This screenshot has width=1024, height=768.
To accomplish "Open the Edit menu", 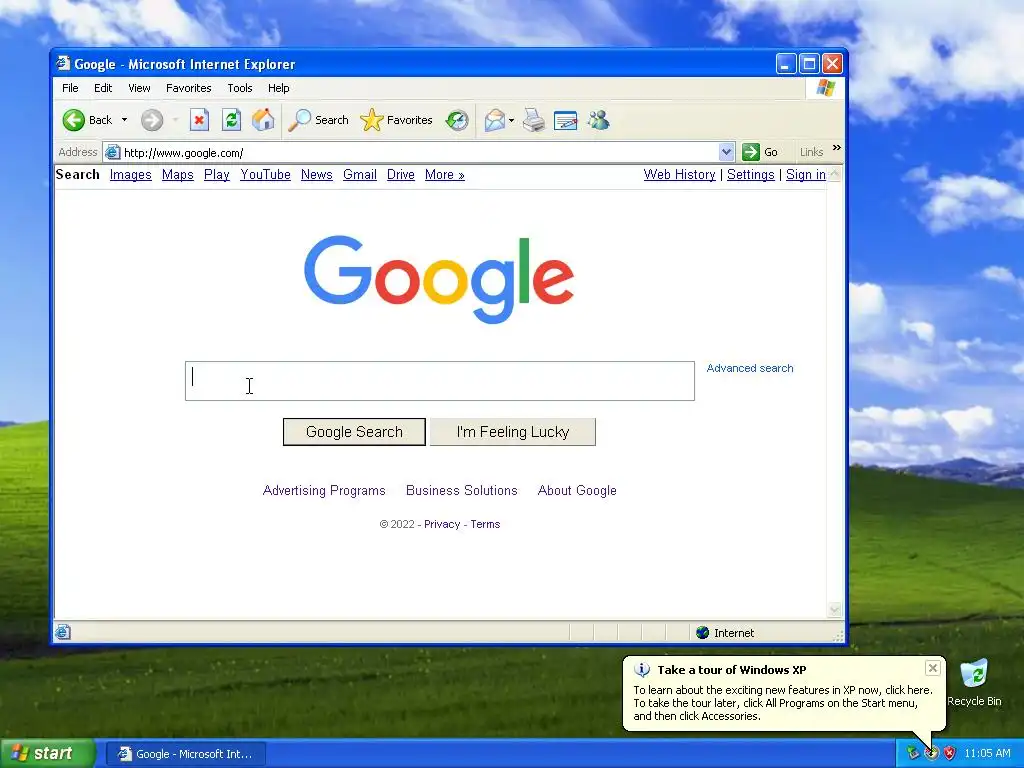I will pos(103,88).
